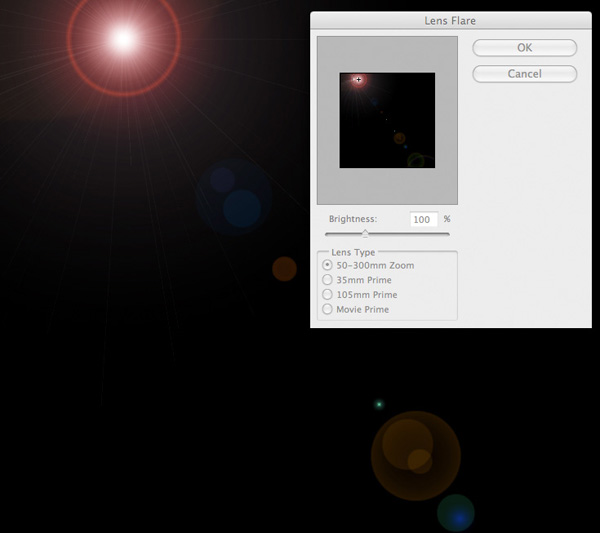This screenshot has width=600, height=533.
Task: Click the Brightness slider handle
Action: [365, 234]
